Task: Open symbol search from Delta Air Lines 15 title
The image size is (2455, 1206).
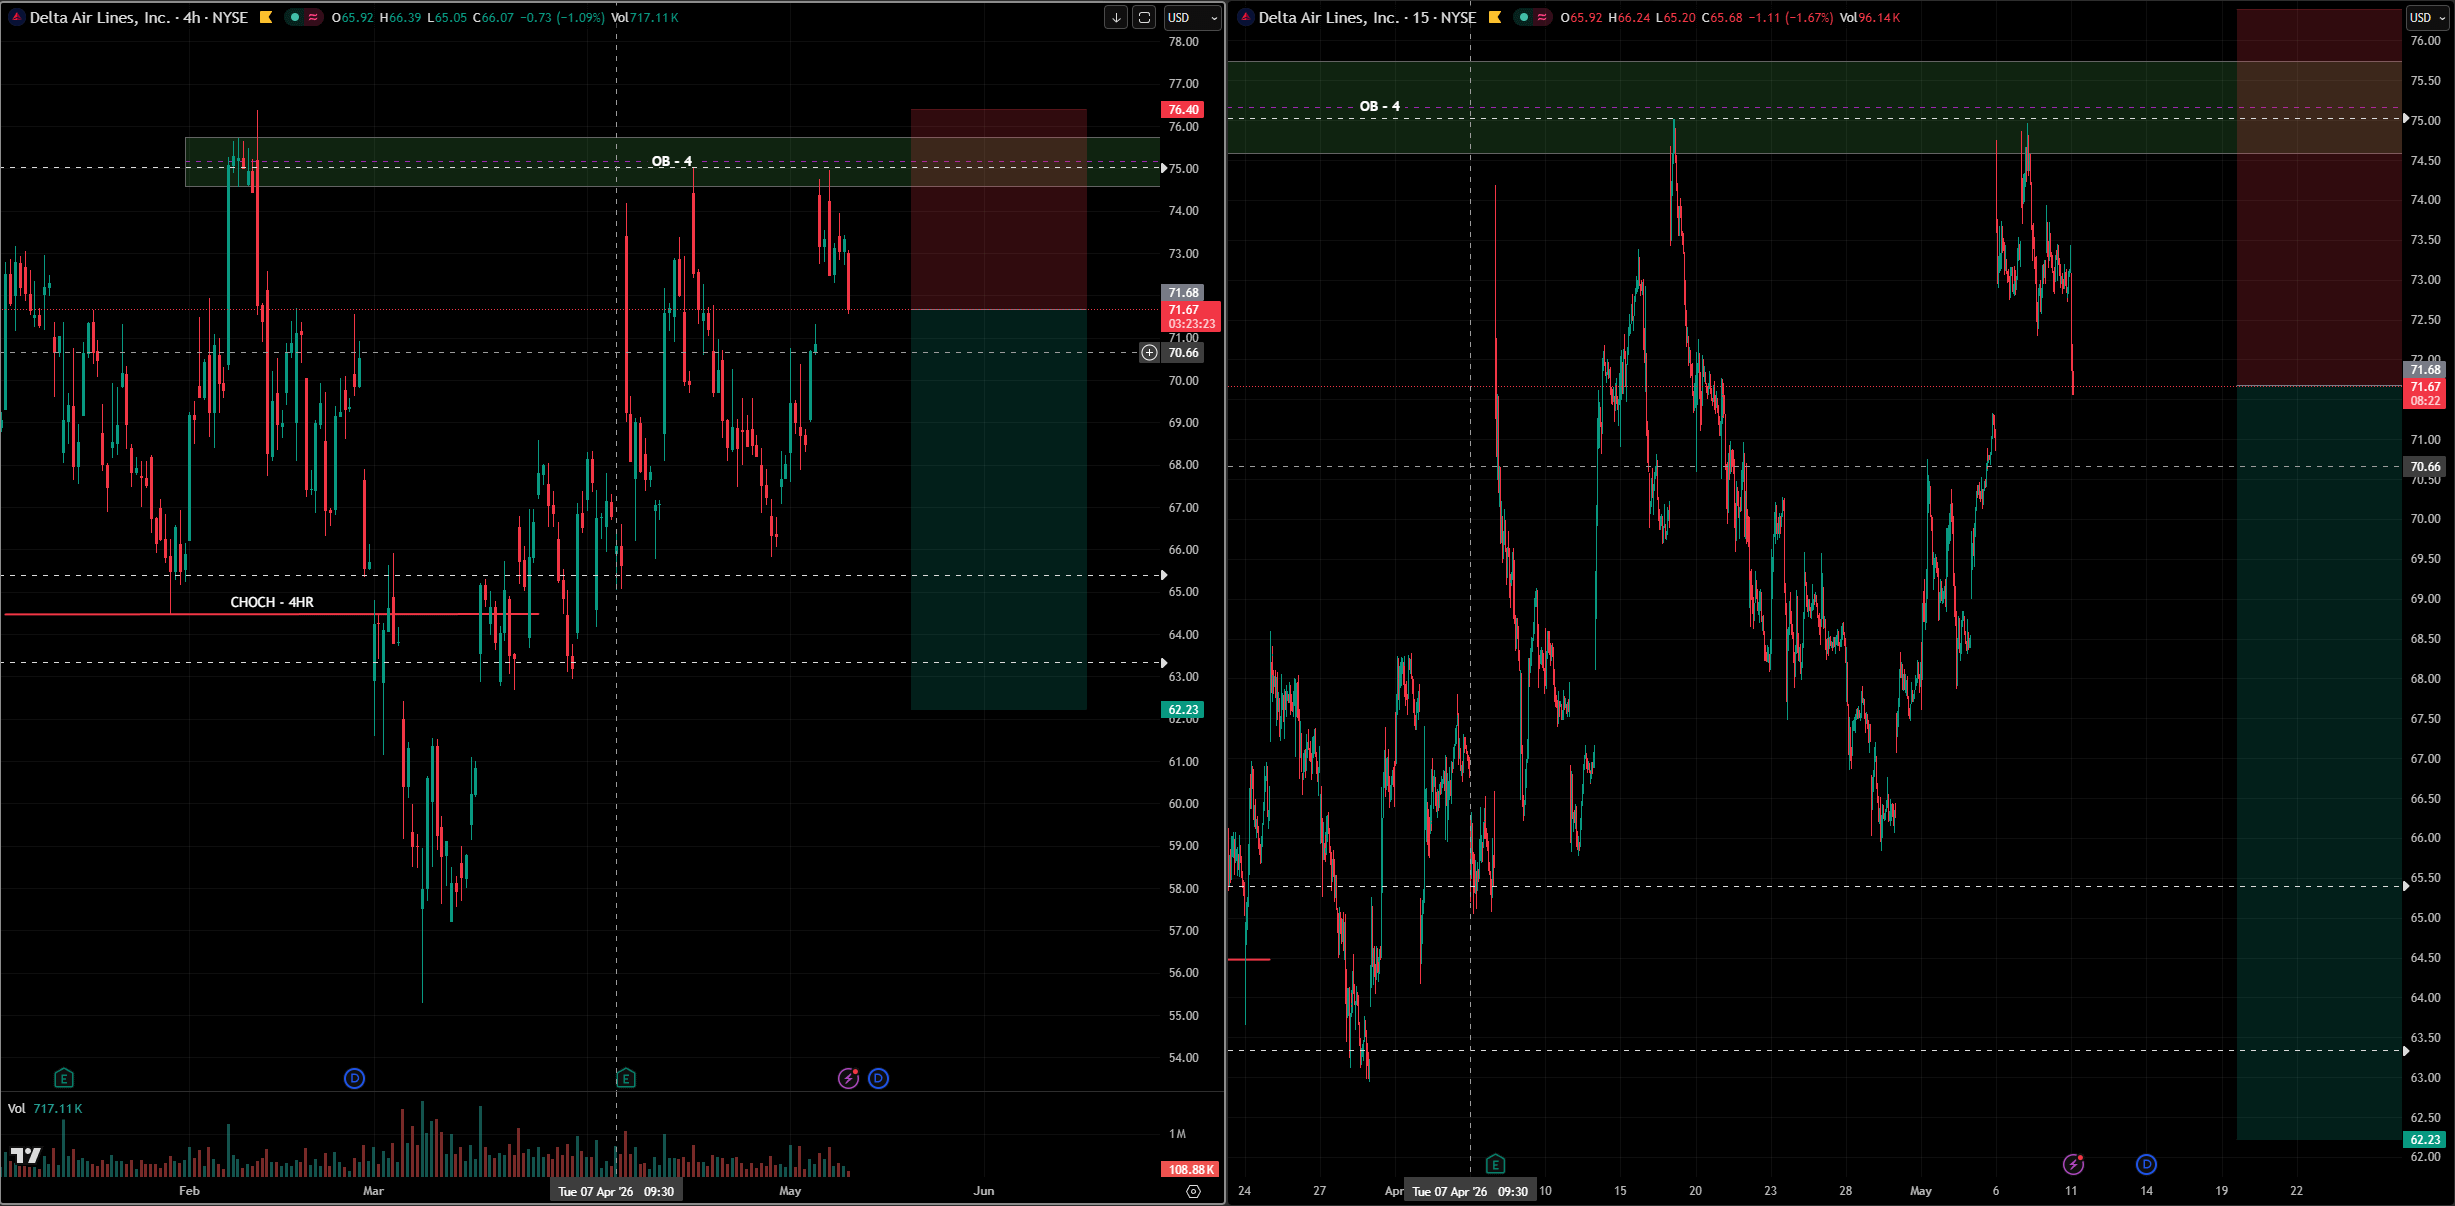Action: (1367, 17)
